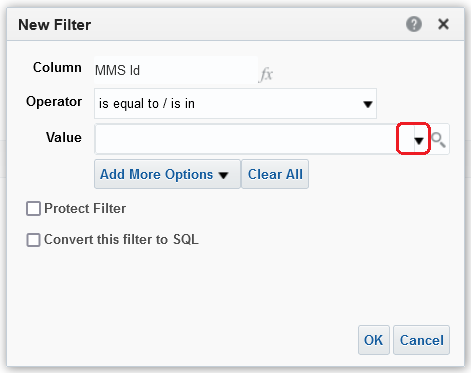Open the Value search magnifier
Viewport: 471px width, 373px height.
click(438, 140)
